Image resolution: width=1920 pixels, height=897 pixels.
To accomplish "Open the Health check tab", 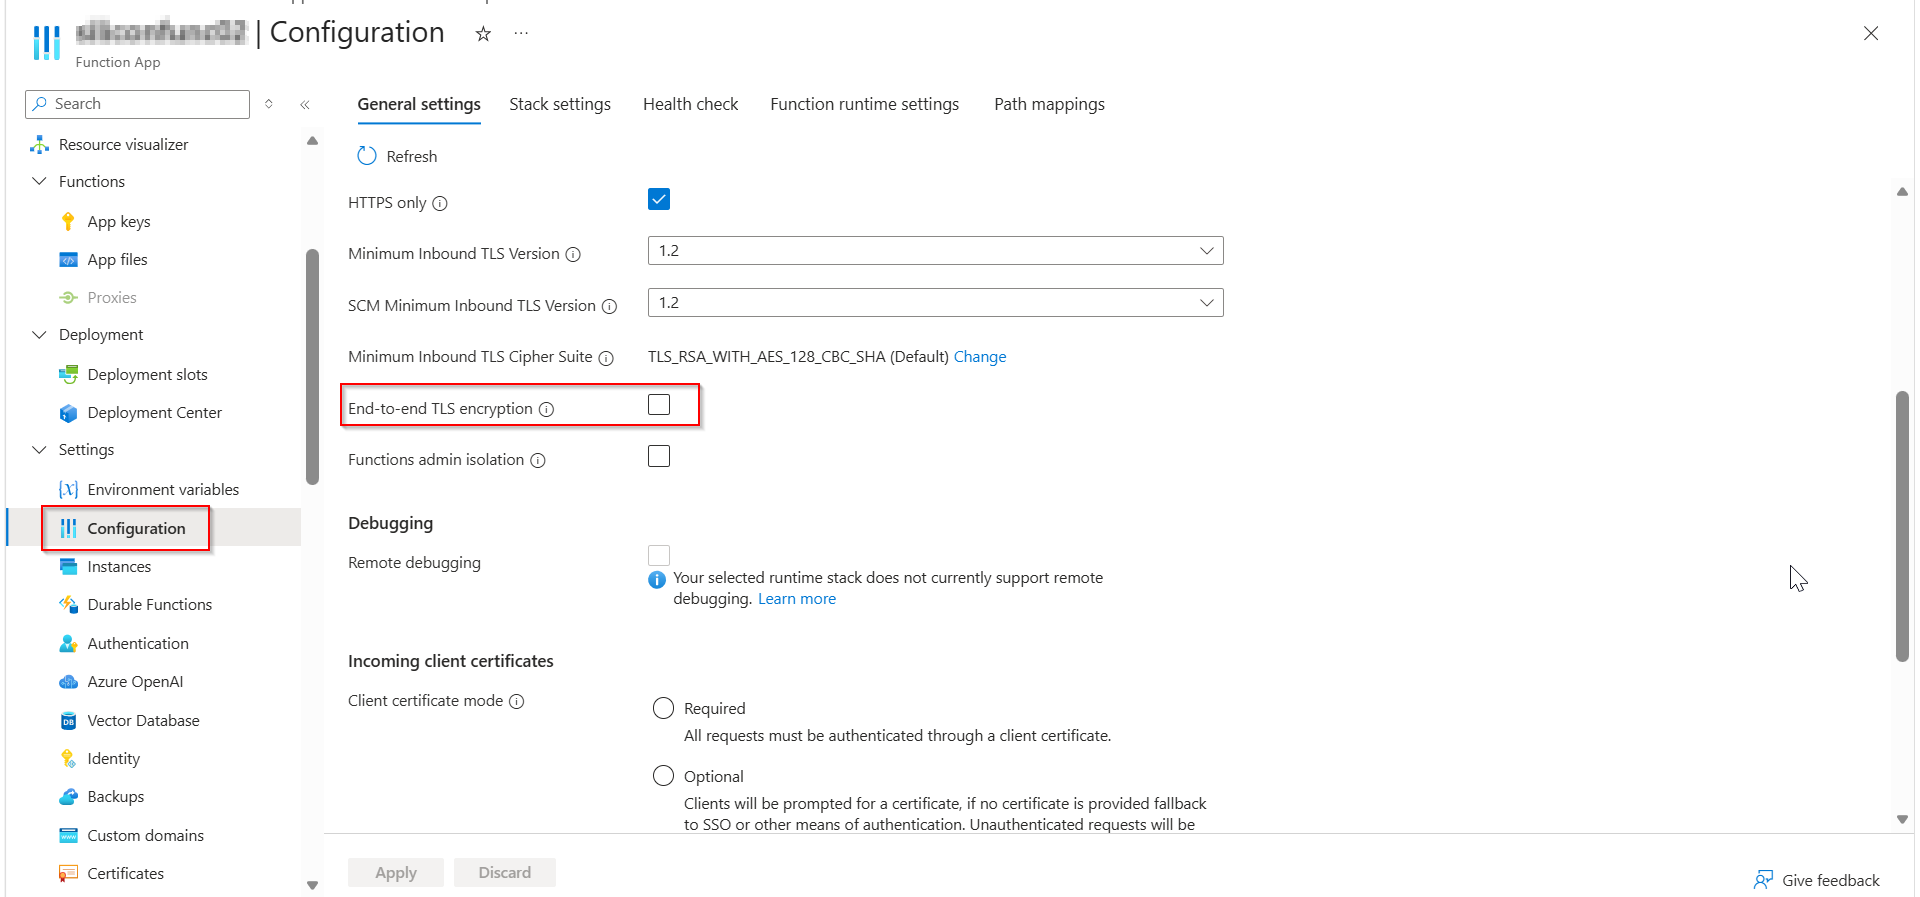I will point(691,104).
